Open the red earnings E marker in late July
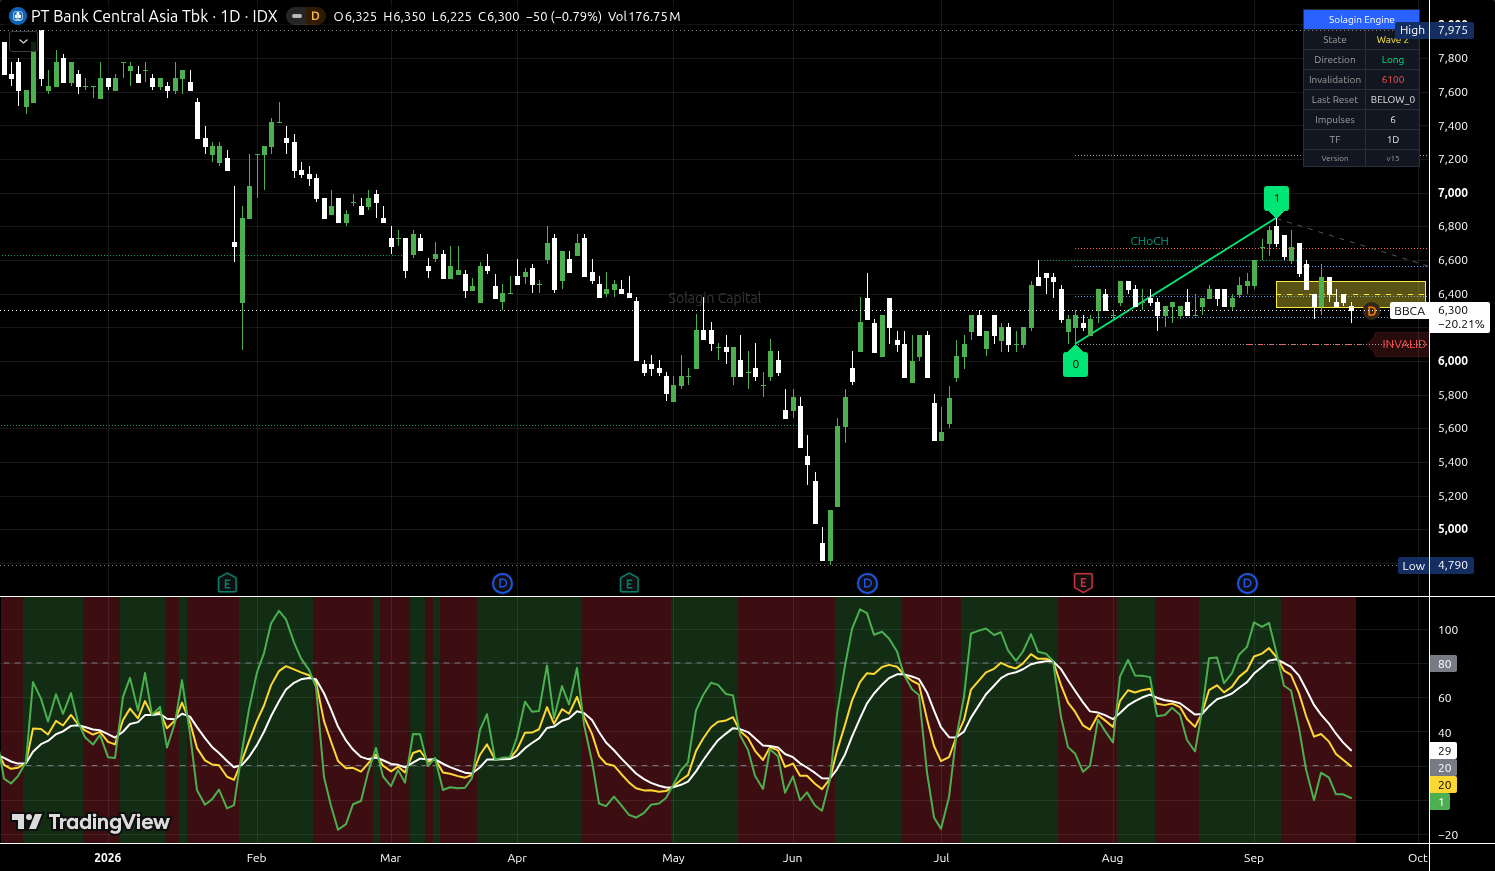The height and width of the screenshot is (871, 1495). click(1082, 583)
